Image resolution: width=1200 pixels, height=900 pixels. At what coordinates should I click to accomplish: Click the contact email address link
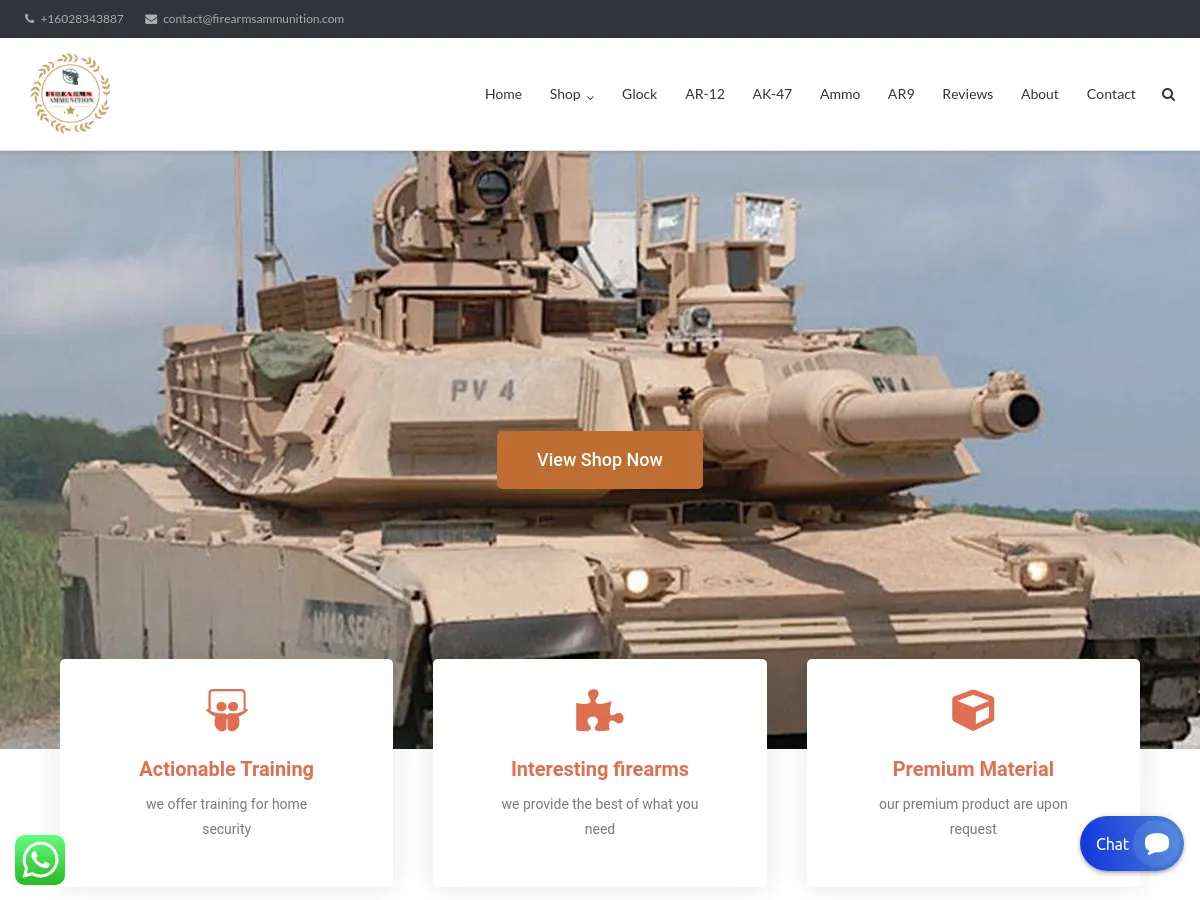[x=253, y=19]
